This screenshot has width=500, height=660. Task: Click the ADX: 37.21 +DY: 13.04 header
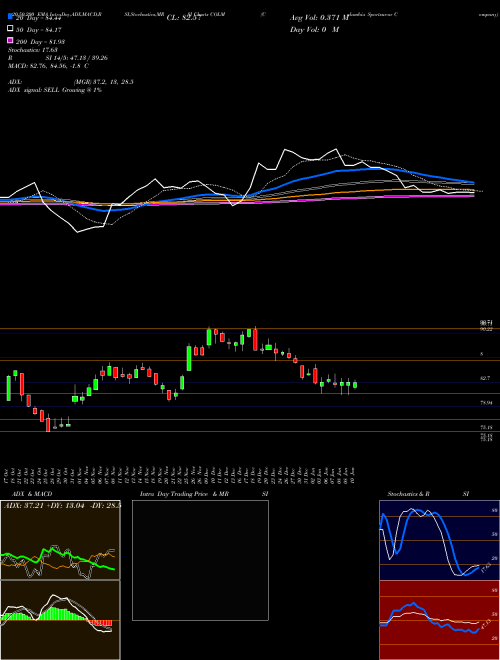(x=62, y=505)
